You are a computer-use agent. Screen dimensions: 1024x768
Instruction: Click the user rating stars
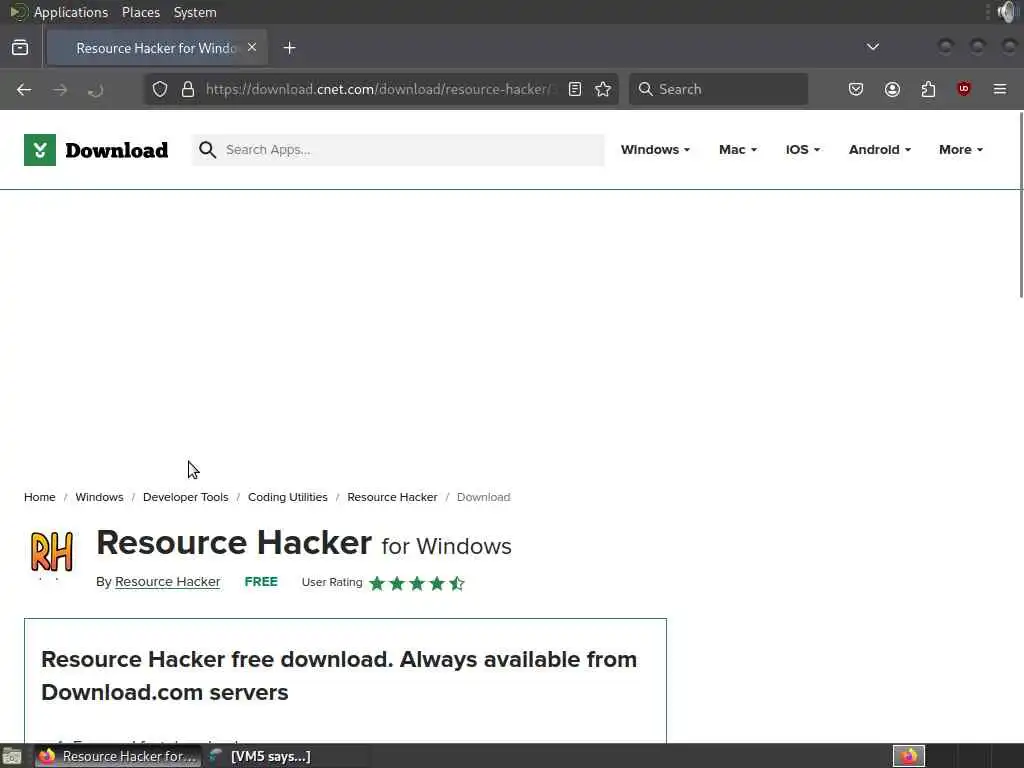click(x=417, y=583)
